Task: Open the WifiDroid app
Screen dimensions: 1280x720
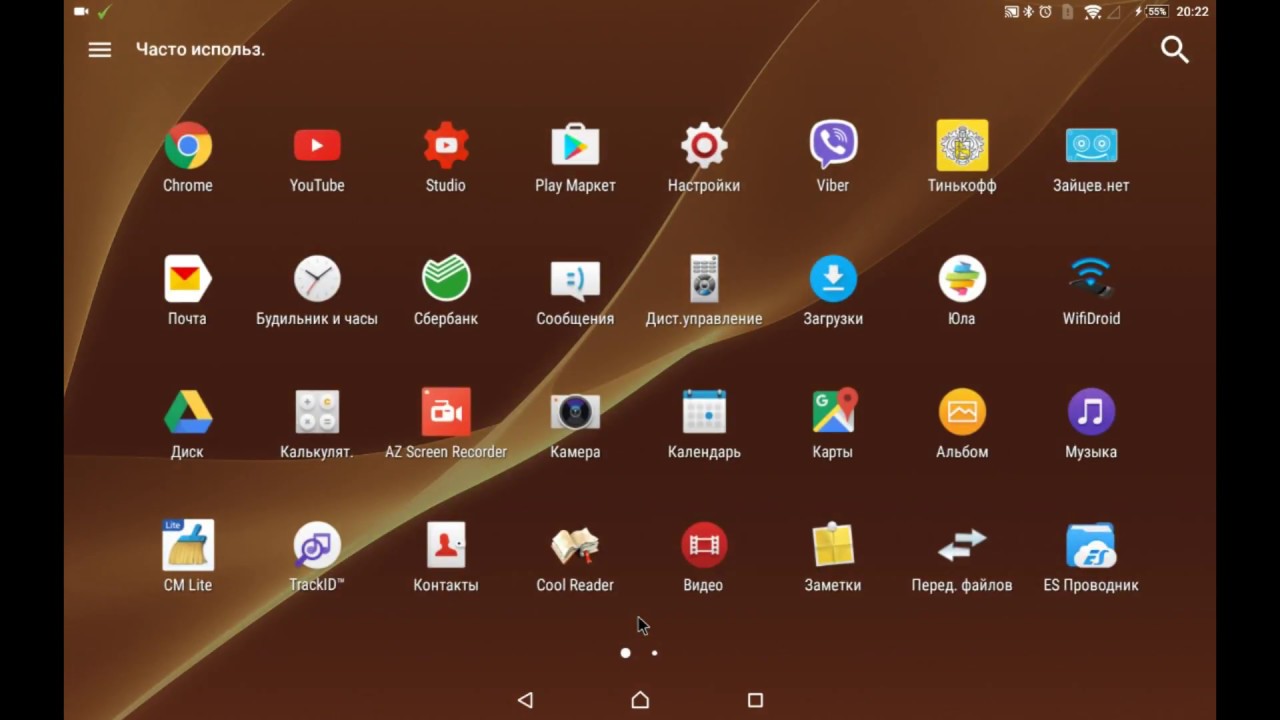Action: coord(1091,279)
